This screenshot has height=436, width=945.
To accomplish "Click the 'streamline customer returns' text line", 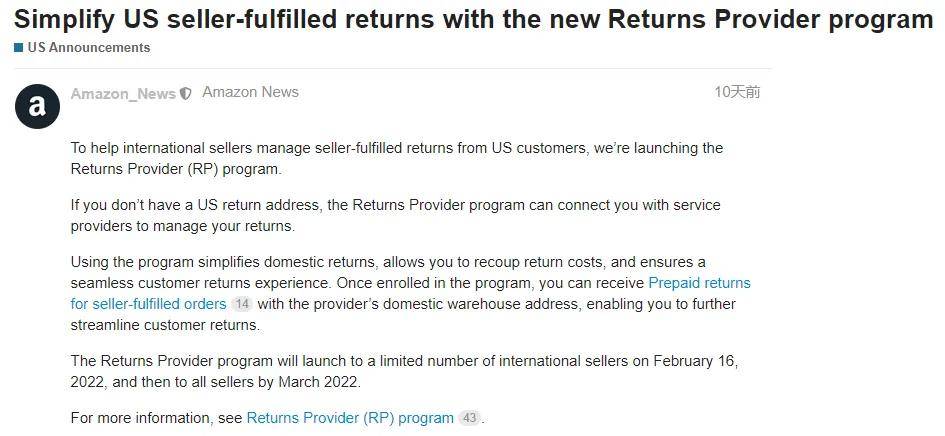I will point(165,325).
